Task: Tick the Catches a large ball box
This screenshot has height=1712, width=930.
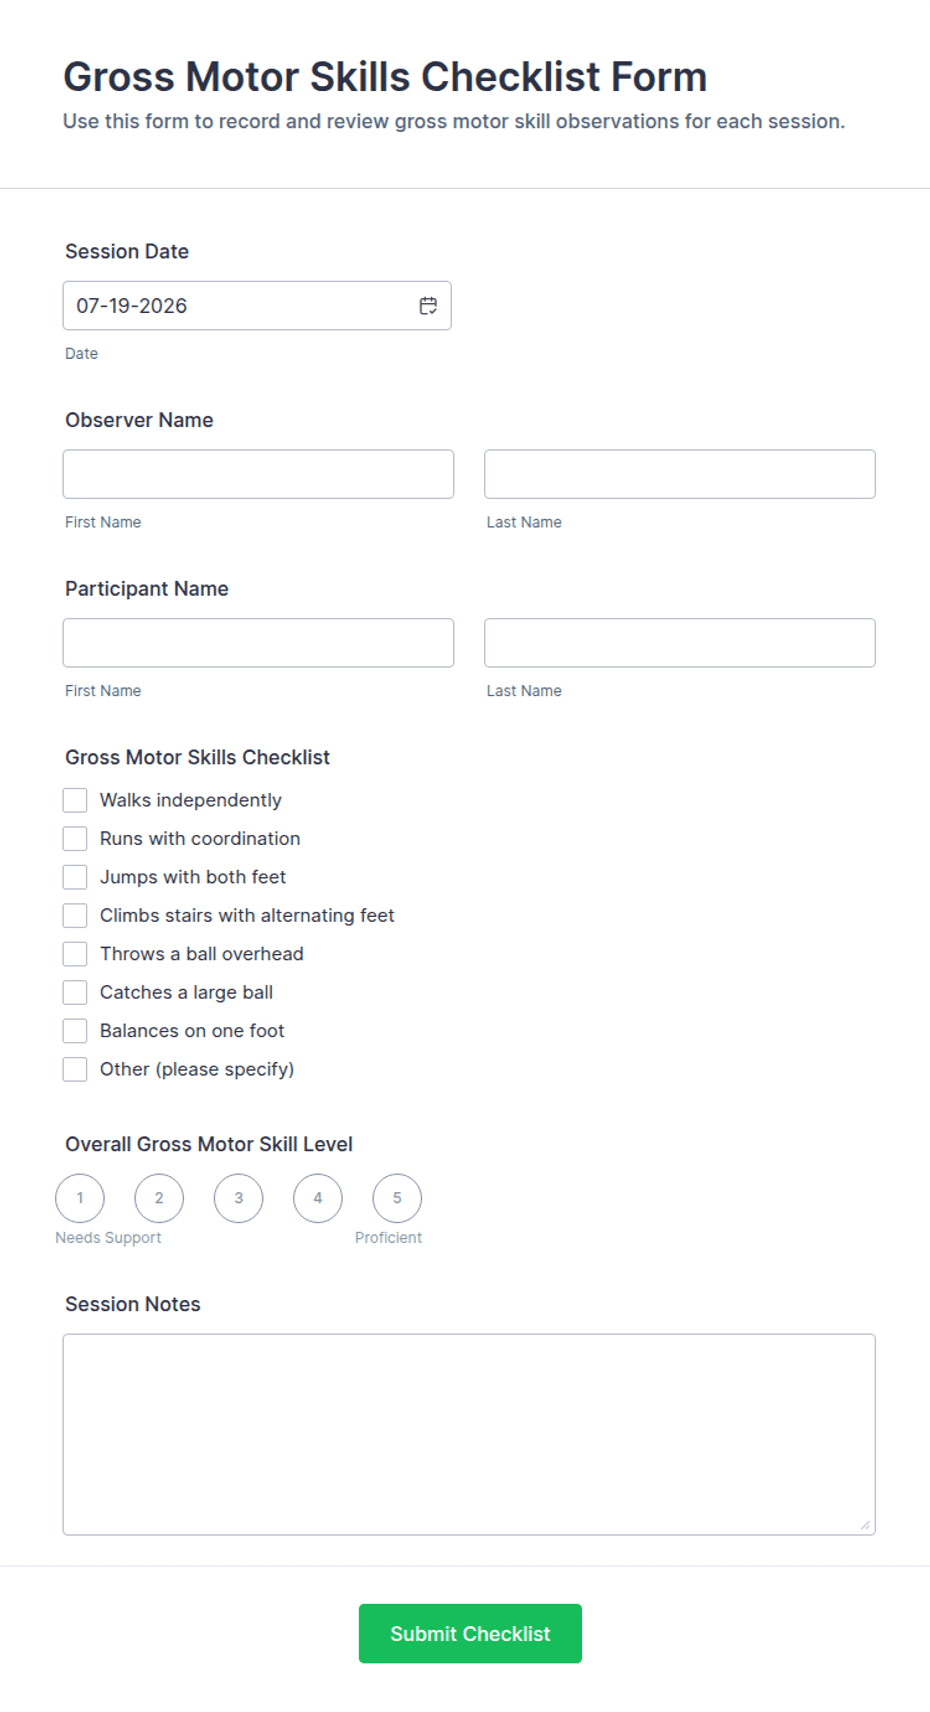Action: click(x=75, y=992)
